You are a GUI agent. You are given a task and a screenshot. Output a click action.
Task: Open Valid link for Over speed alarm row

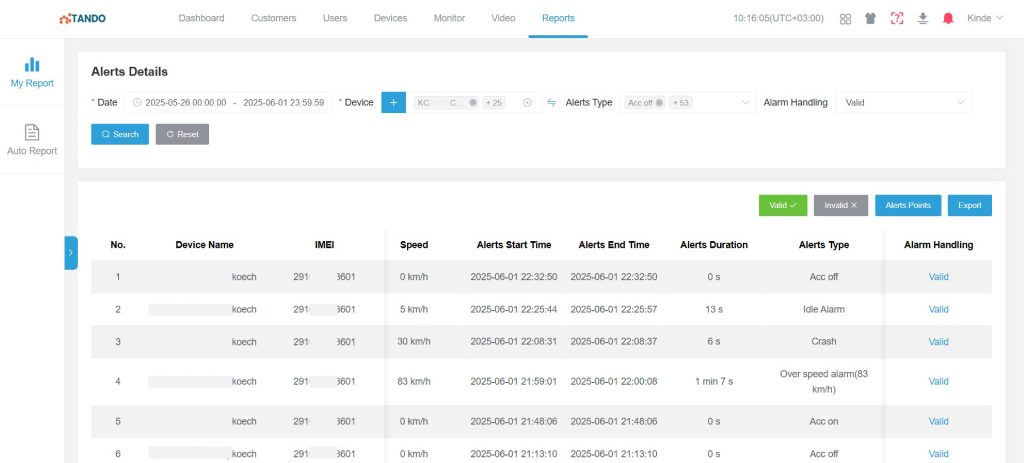pyautogui.click(x=938, y=381)
